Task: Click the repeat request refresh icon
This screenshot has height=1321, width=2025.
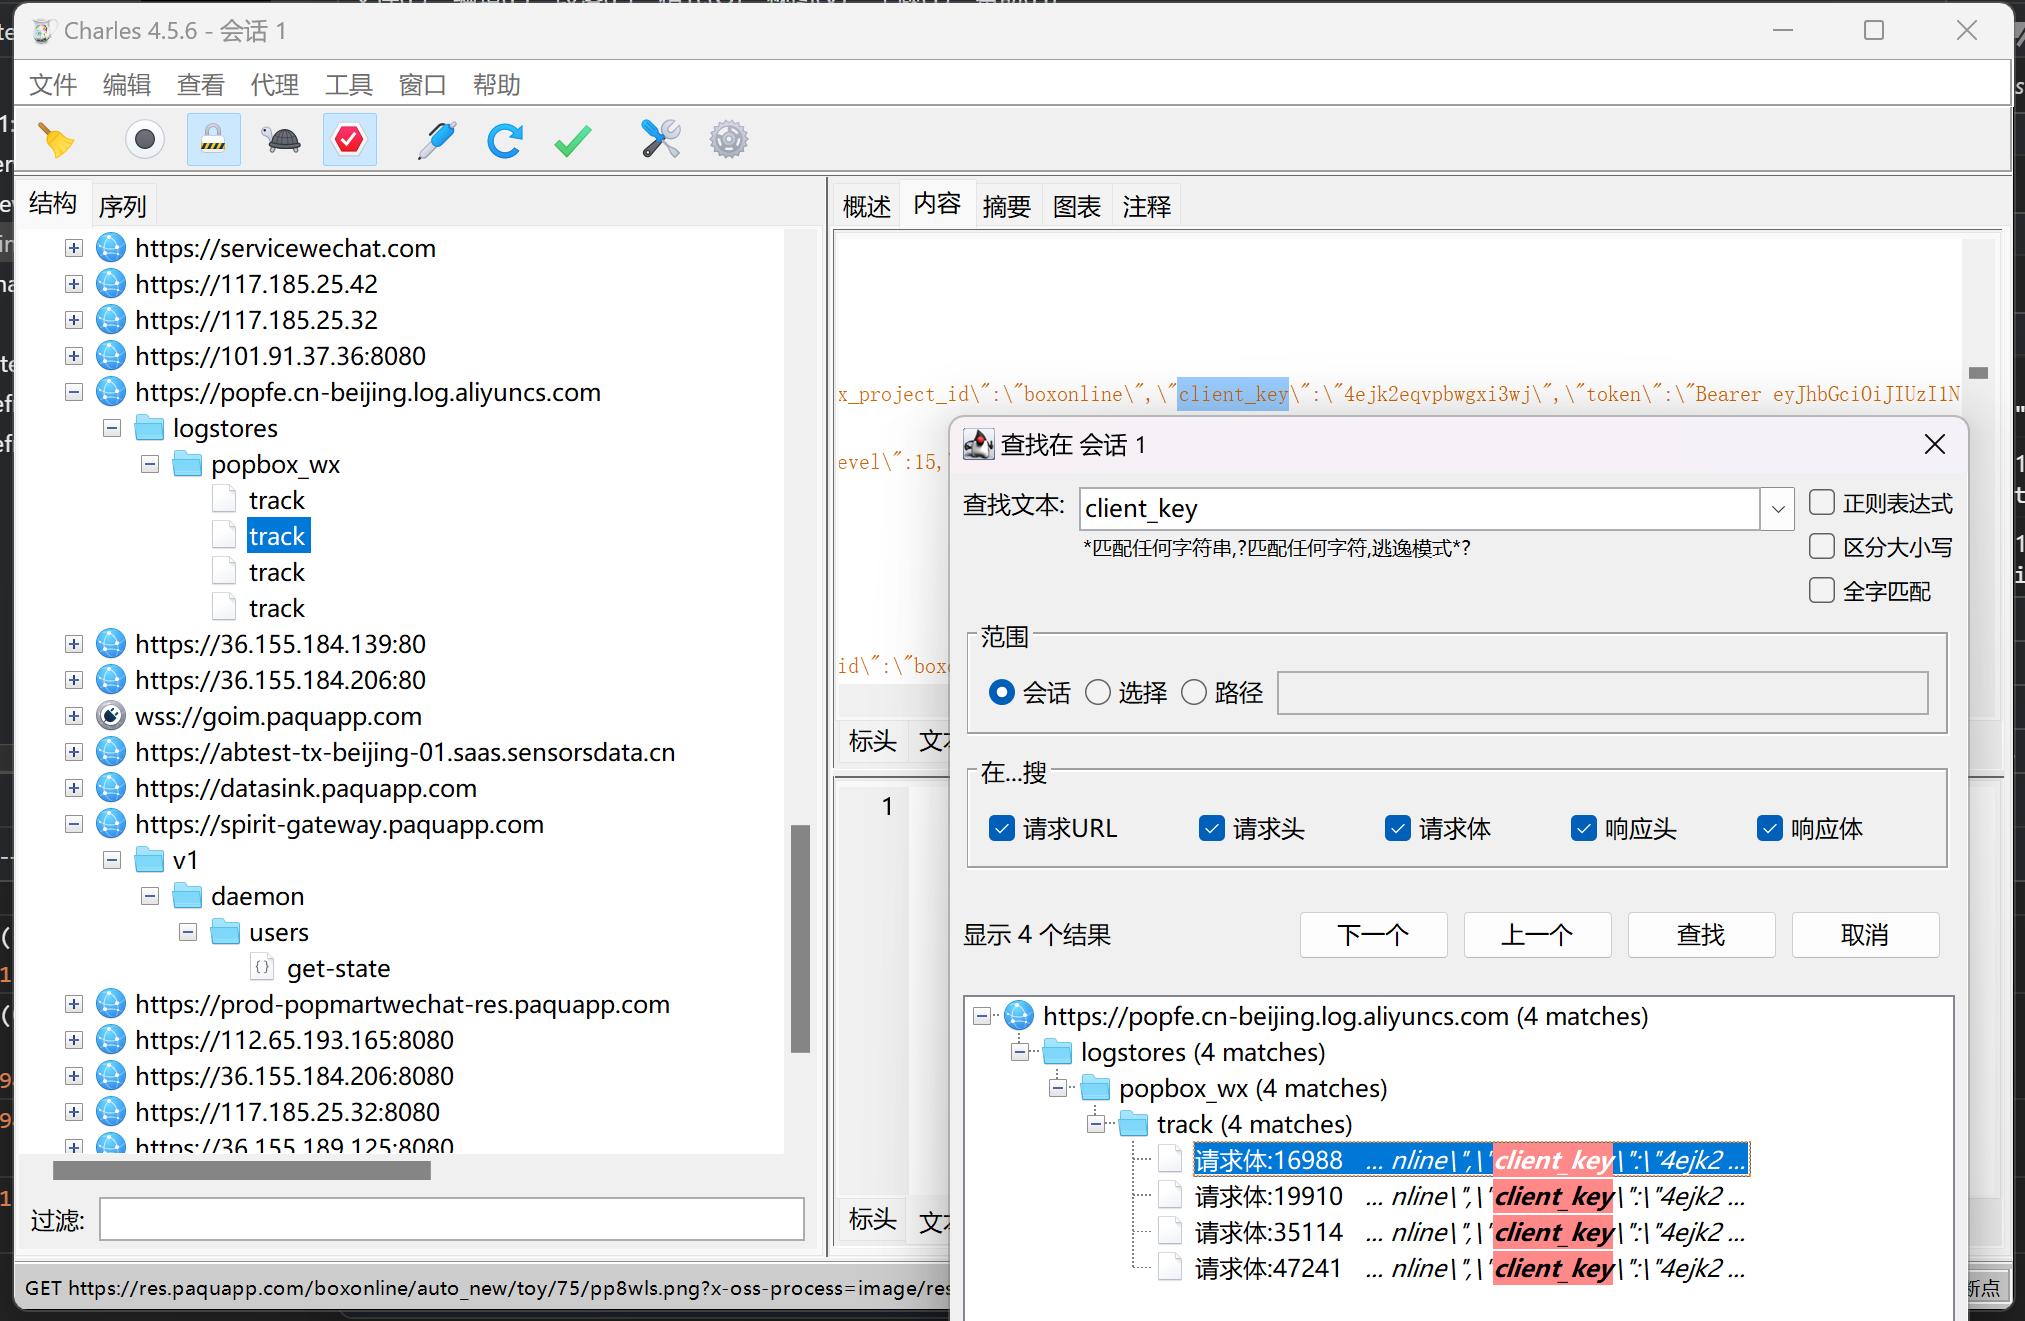Action: [505, 140]
